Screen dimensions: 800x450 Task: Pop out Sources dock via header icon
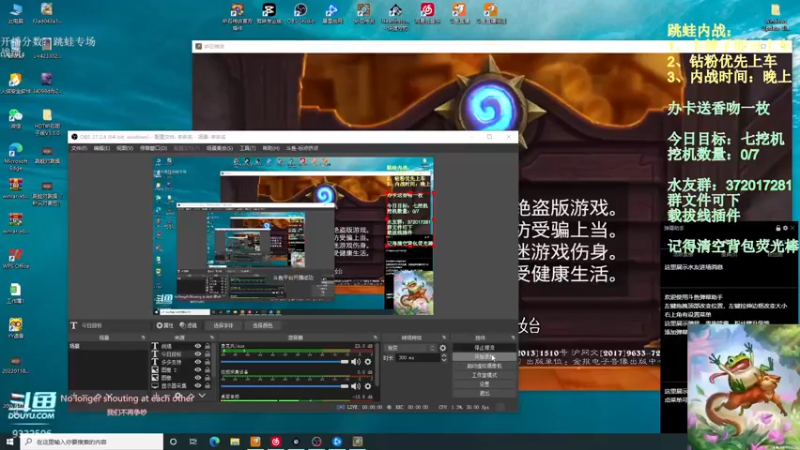212,338
